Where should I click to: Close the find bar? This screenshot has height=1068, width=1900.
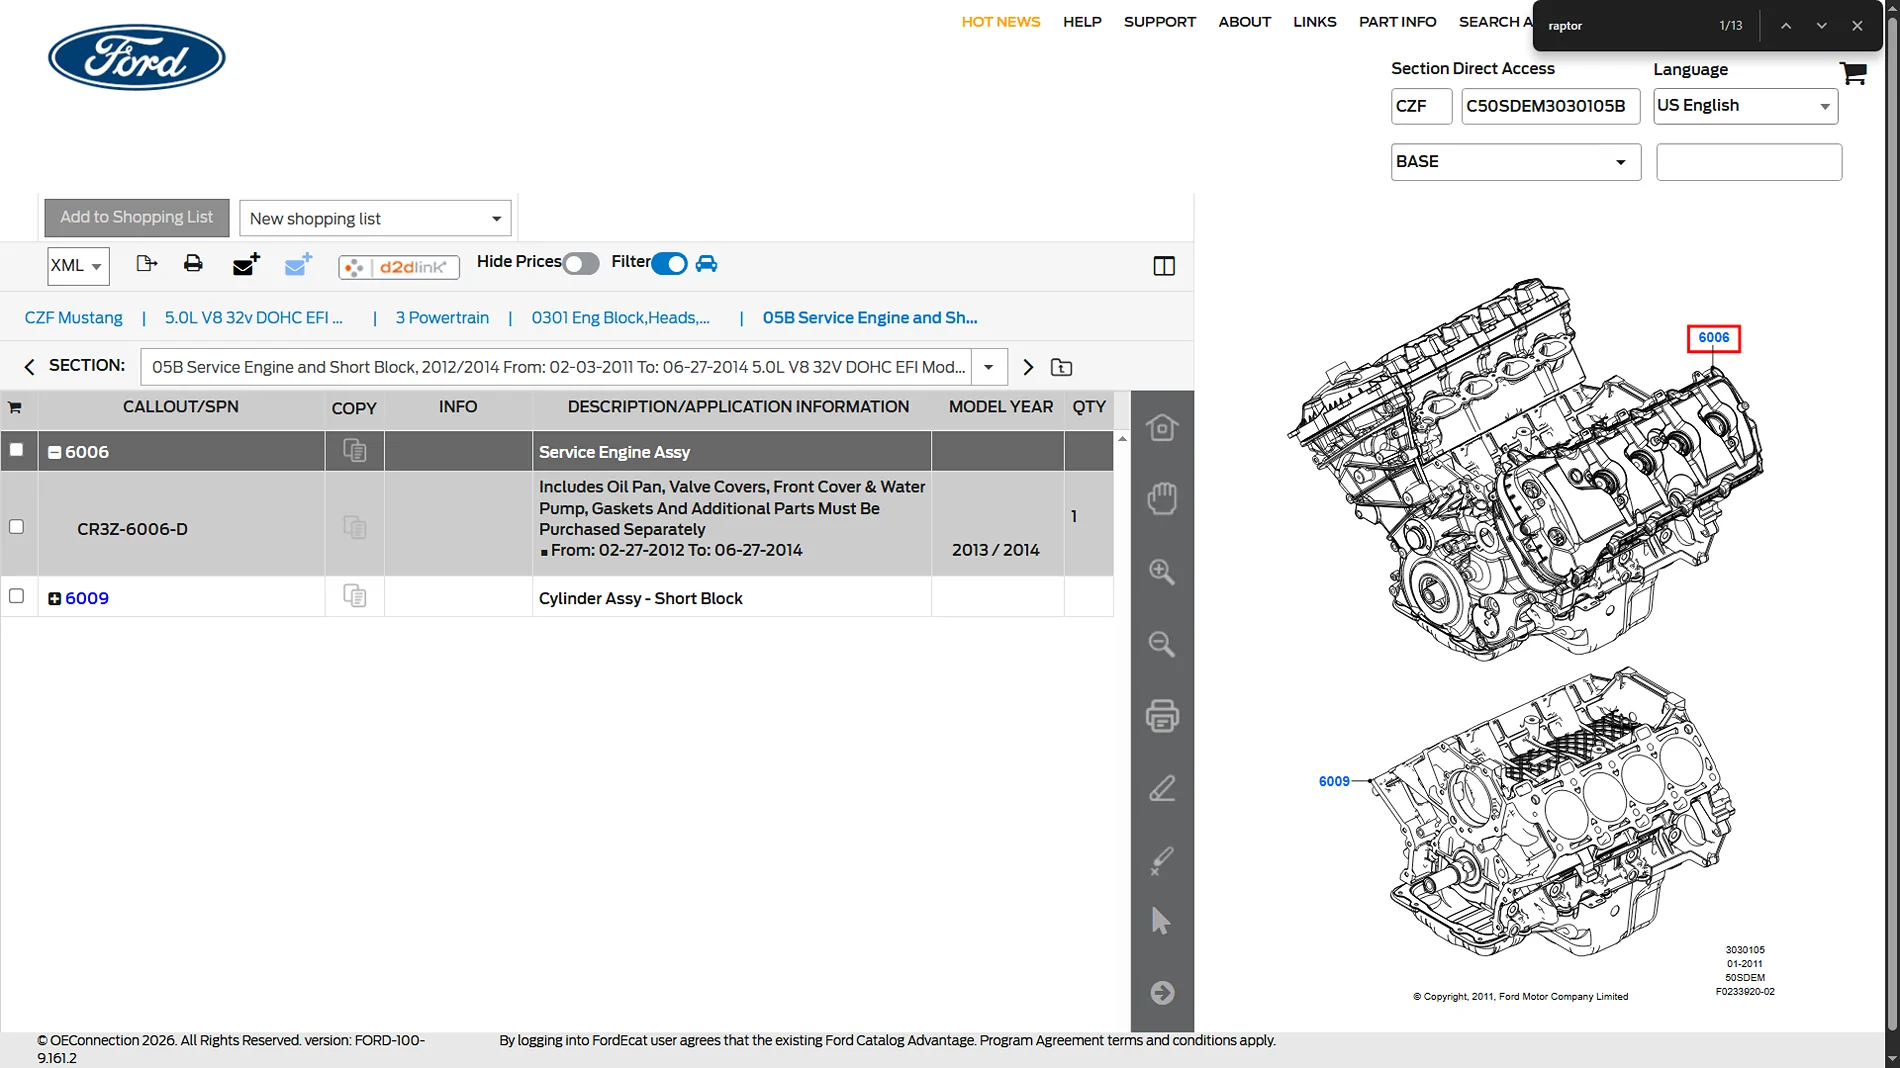click(x=1857, y=26)
